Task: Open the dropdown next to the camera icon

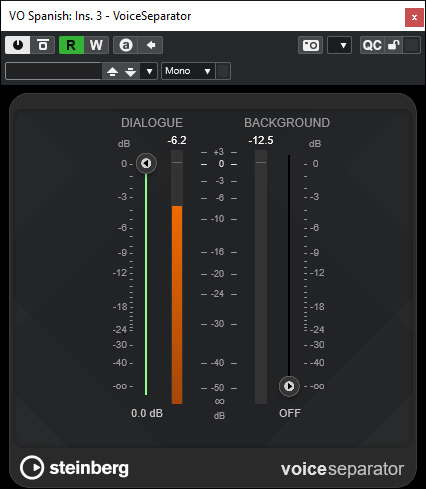Action: coord(340,45)
